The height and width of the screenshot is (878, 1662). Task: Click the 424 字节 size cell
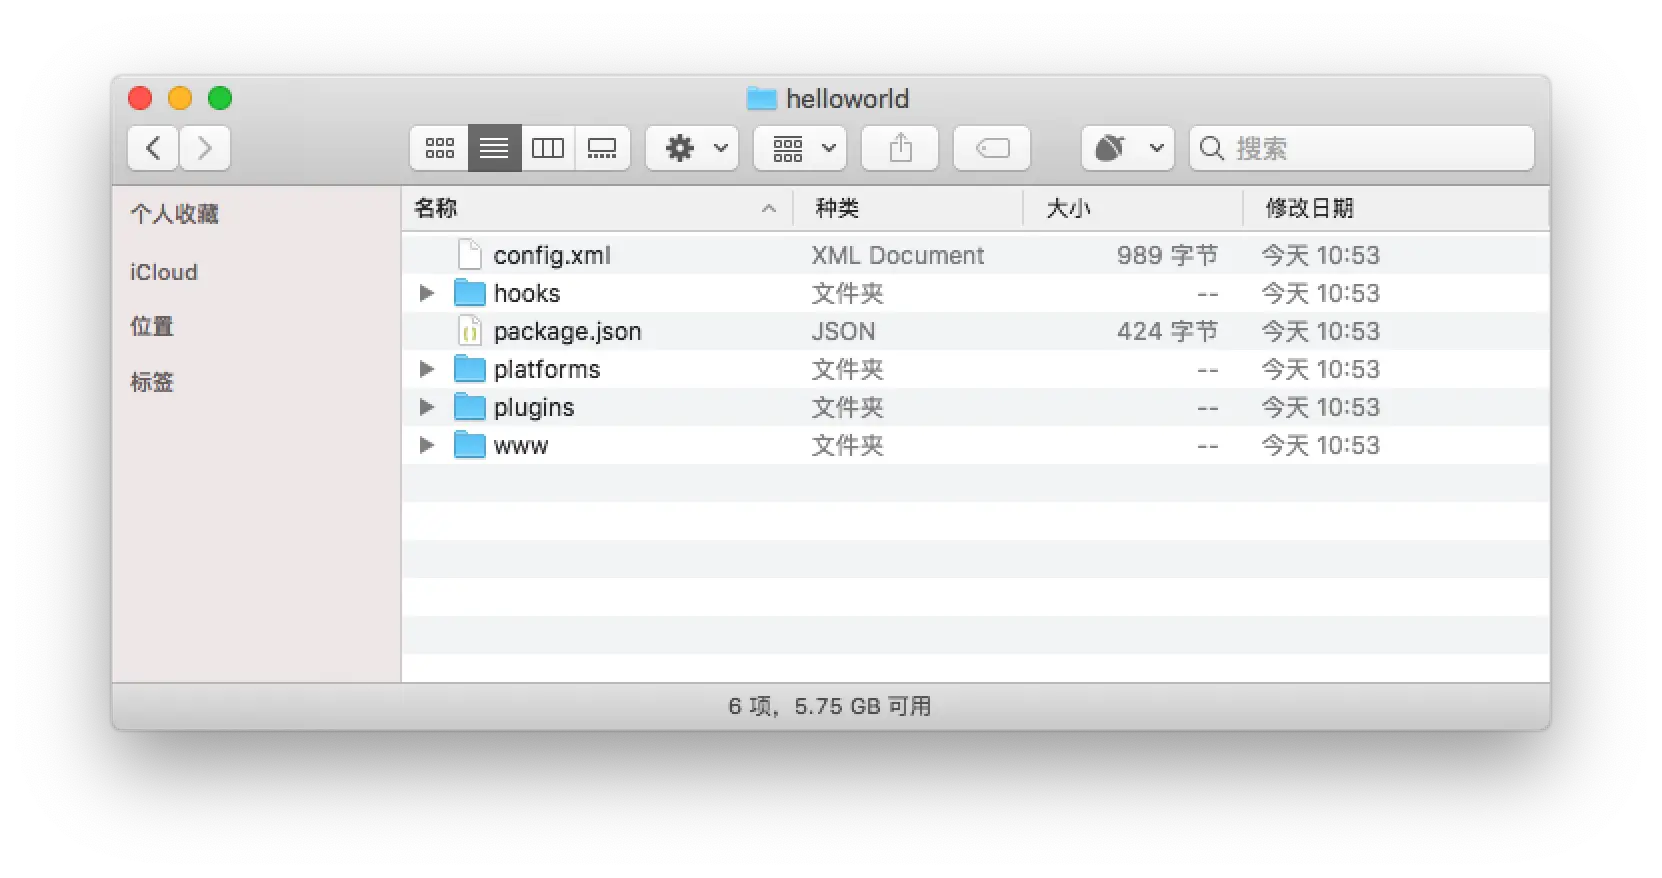[x=1167, y=331]
